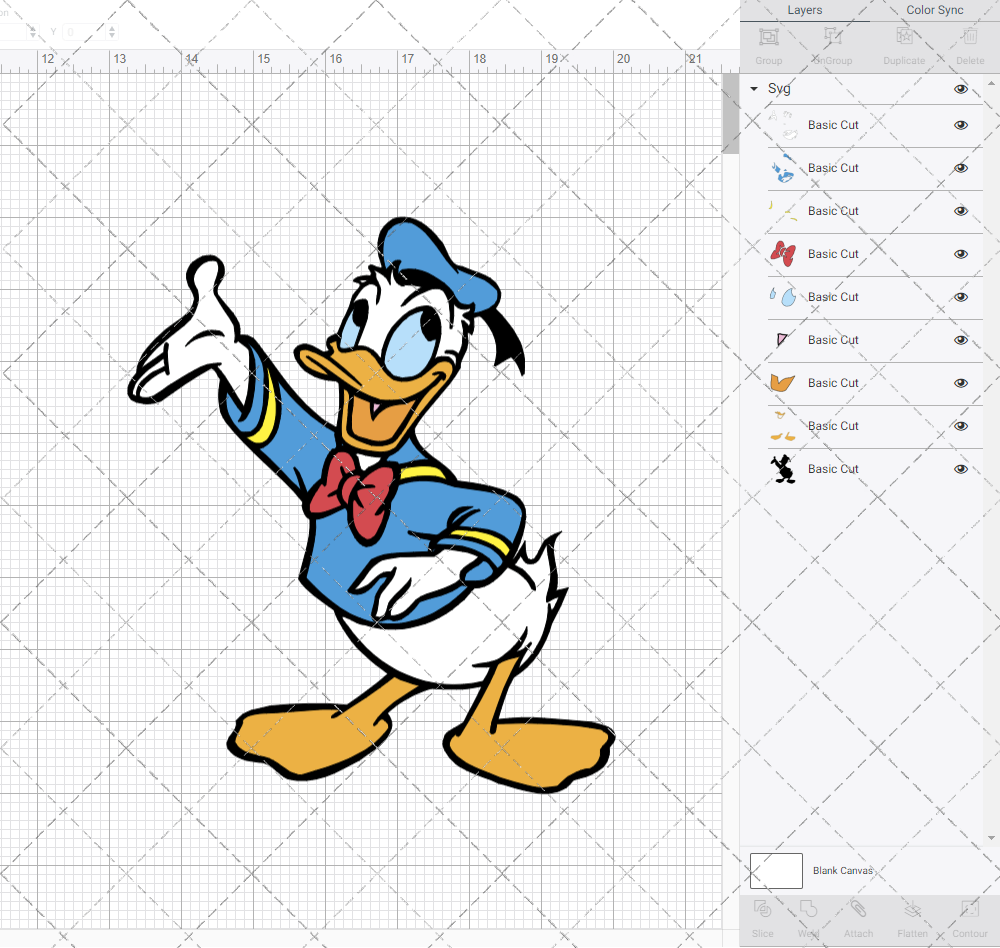Click the Slice tool icon
The width and height of the screenshot is (1000, 948).
(762, 908)
